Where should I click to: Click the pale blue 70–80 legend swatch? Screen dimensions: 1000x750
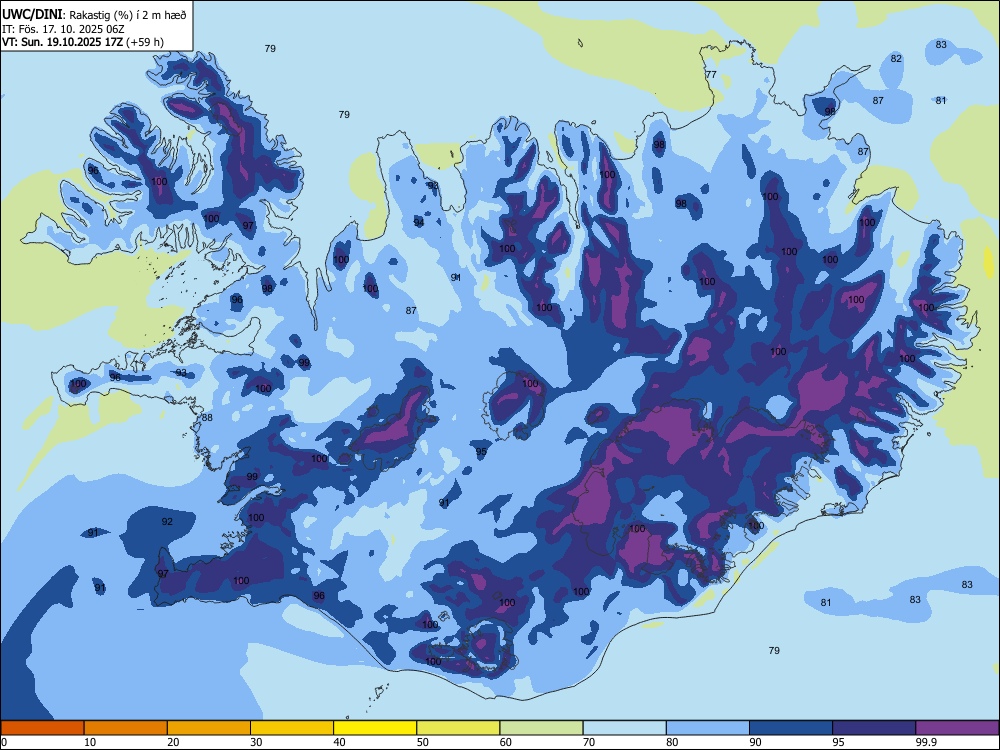tap(625, 728)
